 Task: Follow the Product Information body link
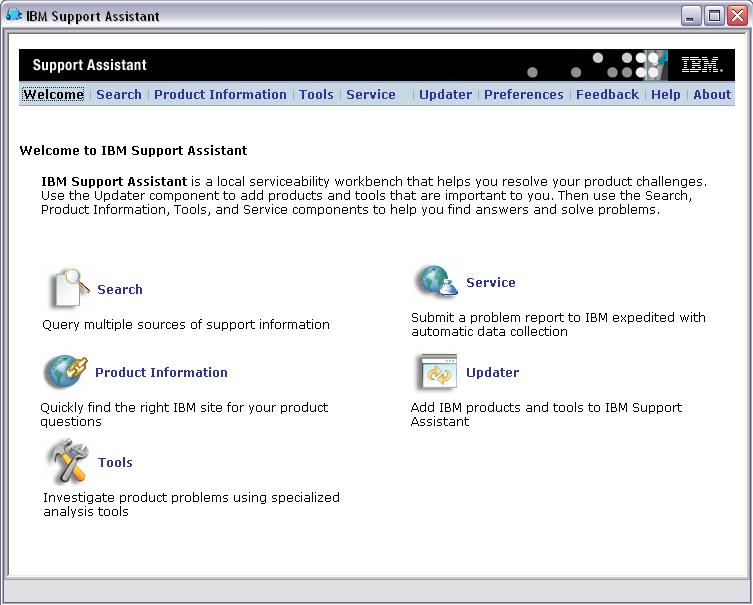point(161,373)
